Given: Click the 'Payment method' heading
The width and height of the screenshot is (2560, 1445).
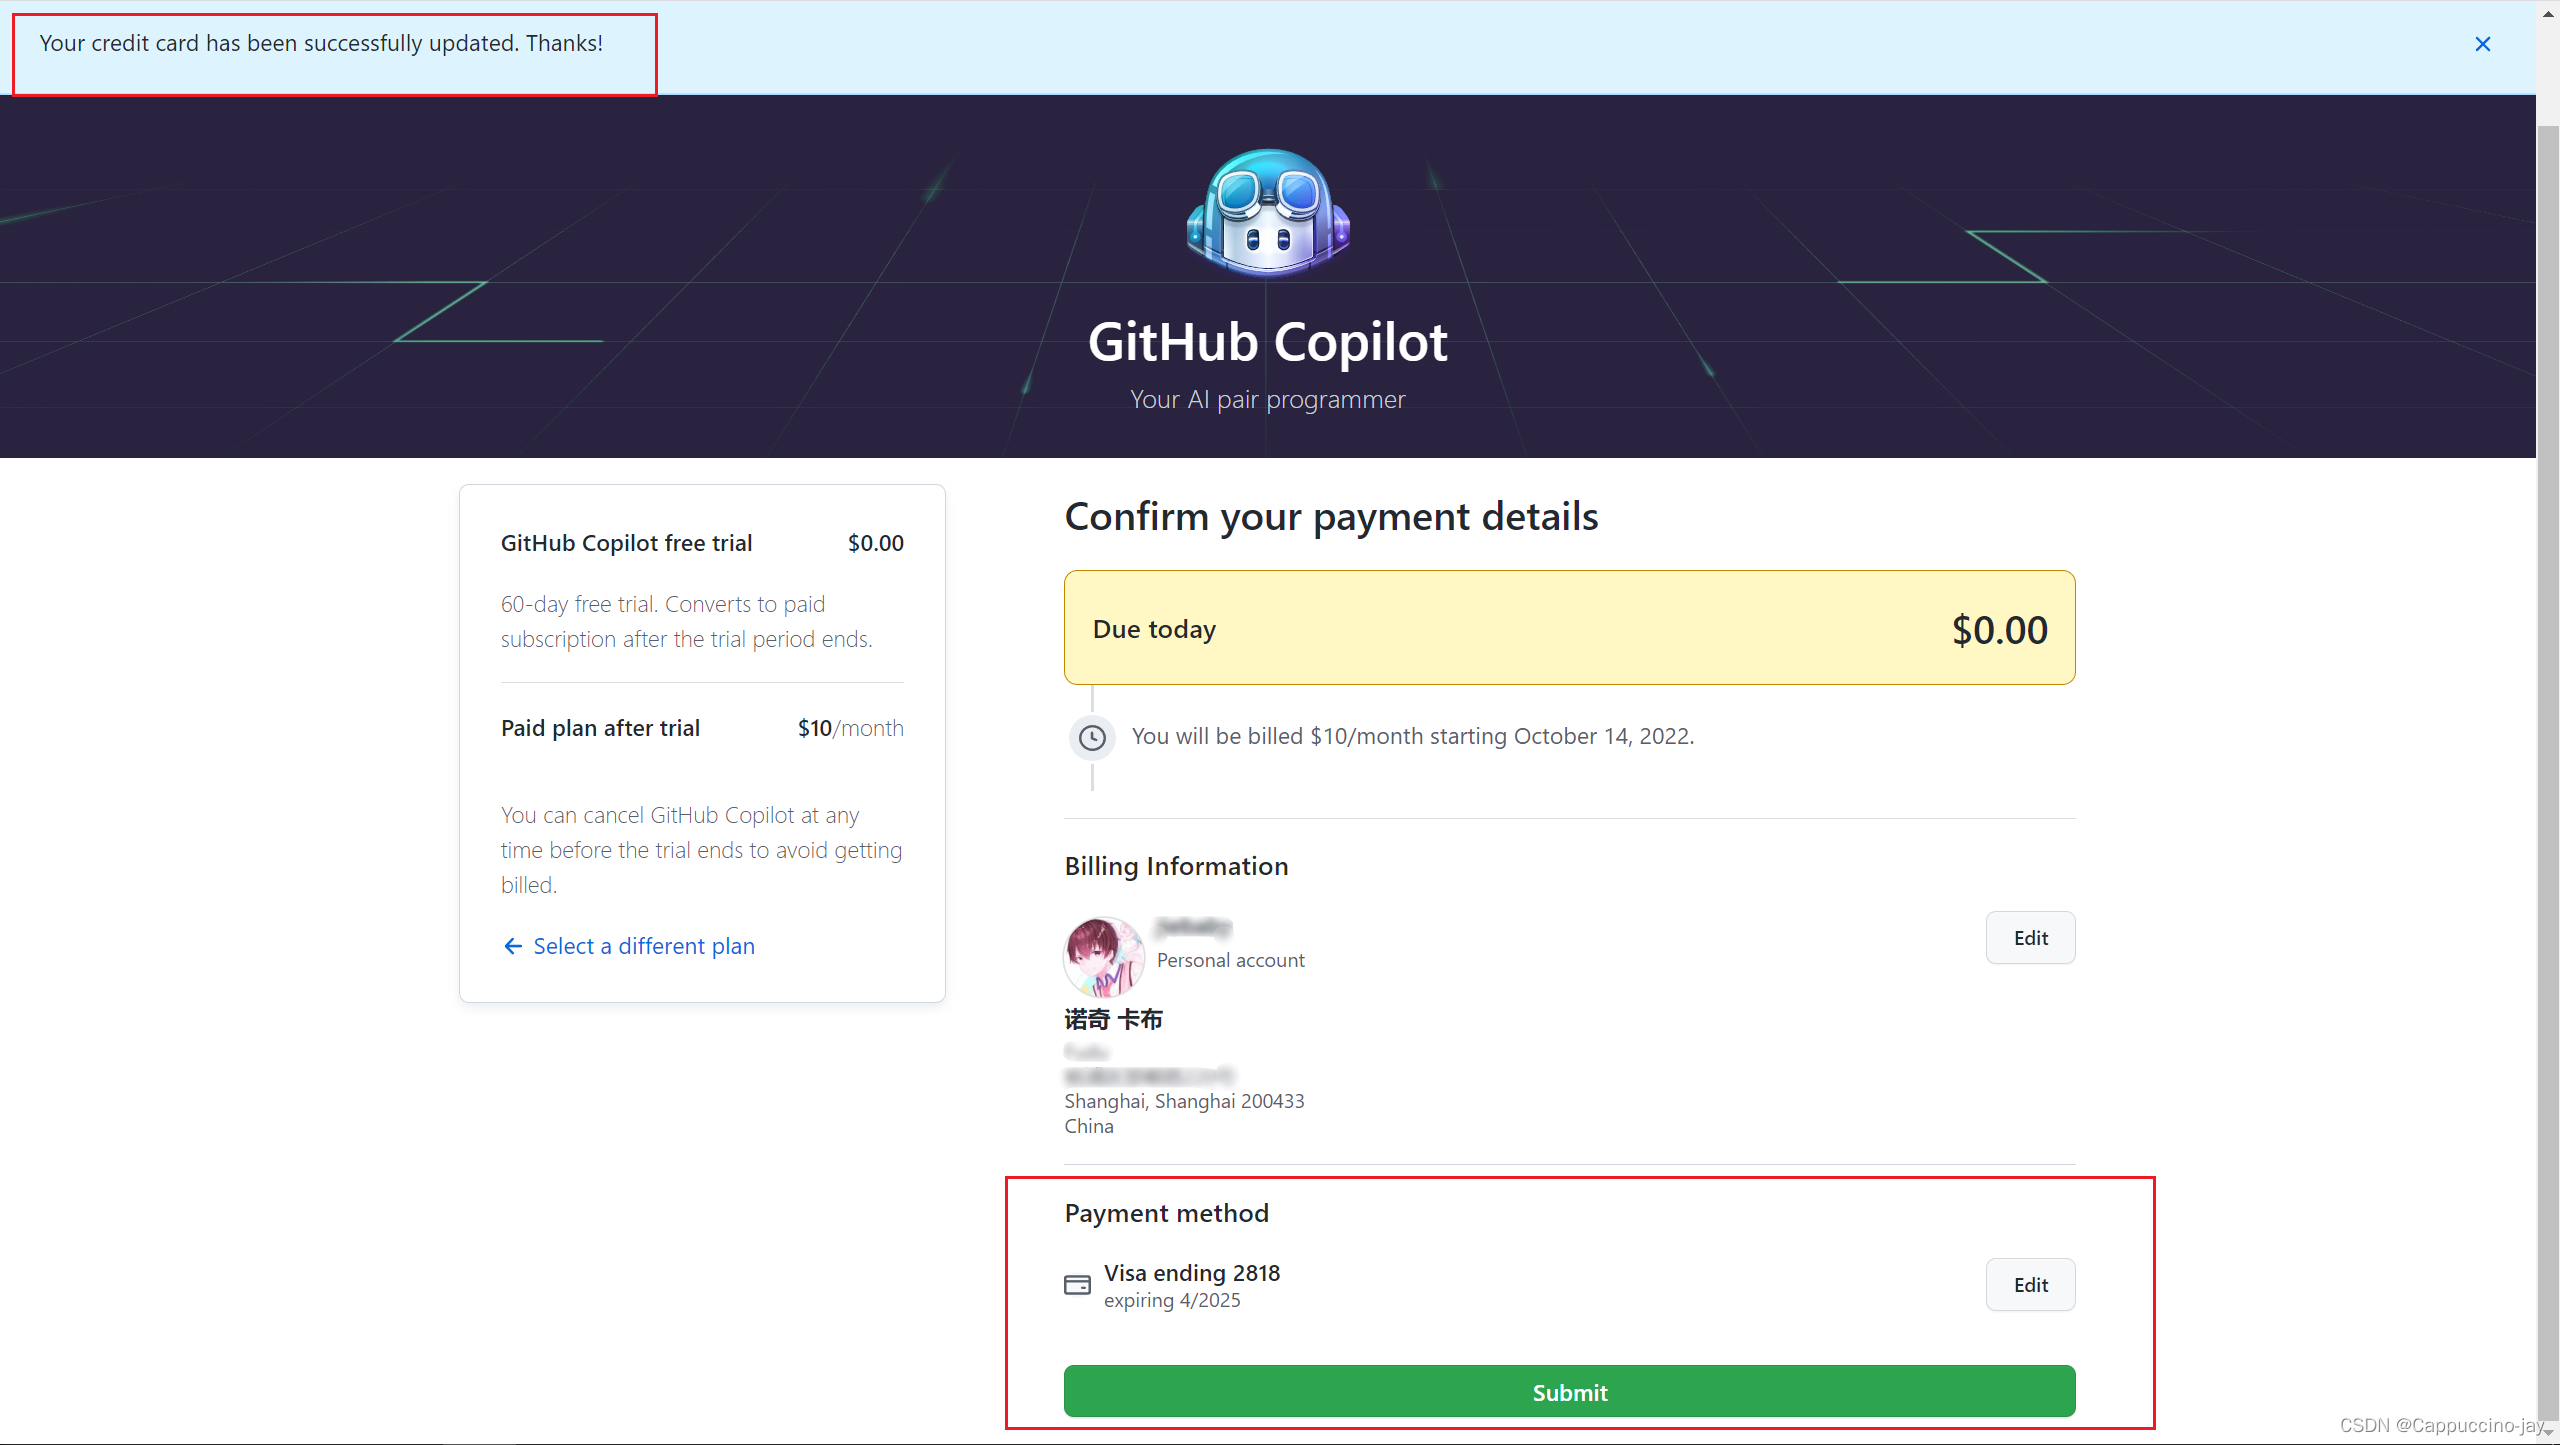Looking at the screenshot, I should click(1166, 1213).
